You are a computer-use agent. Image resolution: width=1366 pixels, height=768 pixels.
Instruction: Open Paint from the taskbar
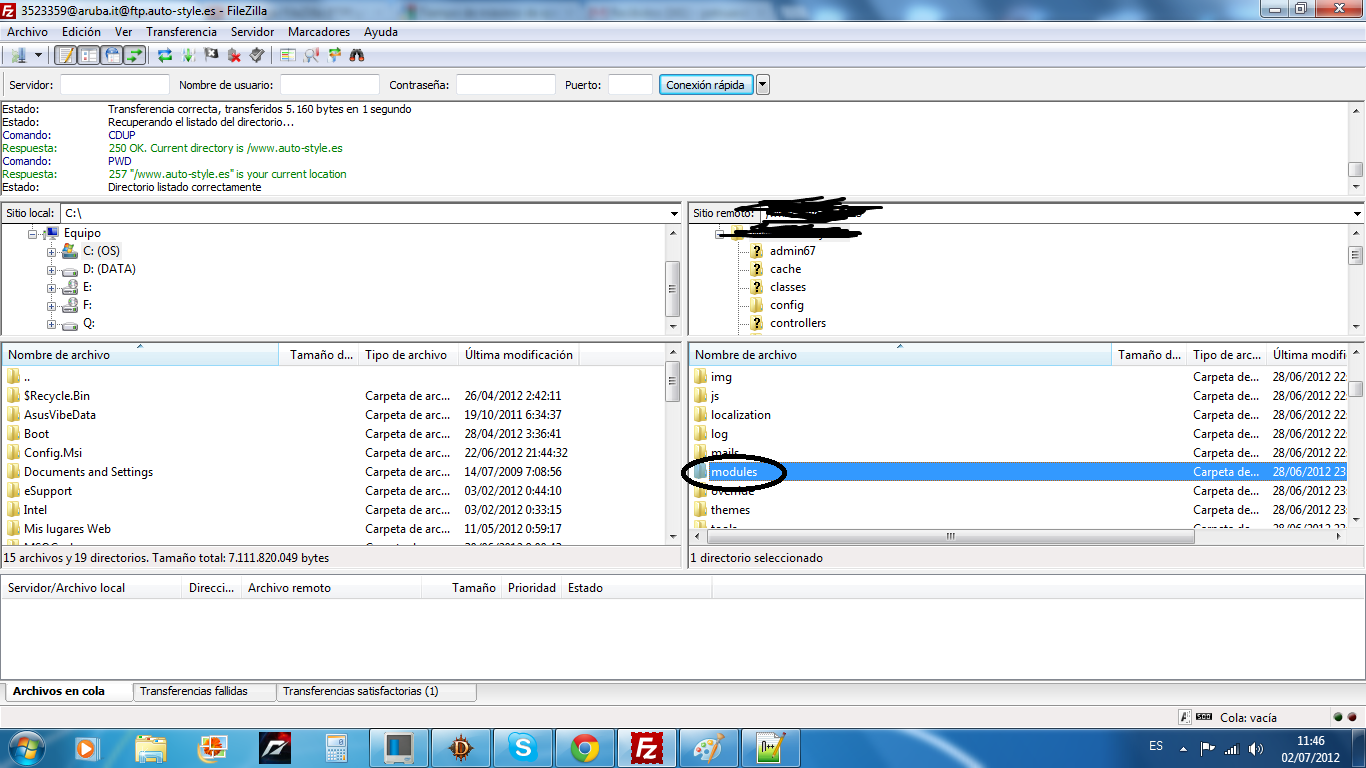click(709, 747)
